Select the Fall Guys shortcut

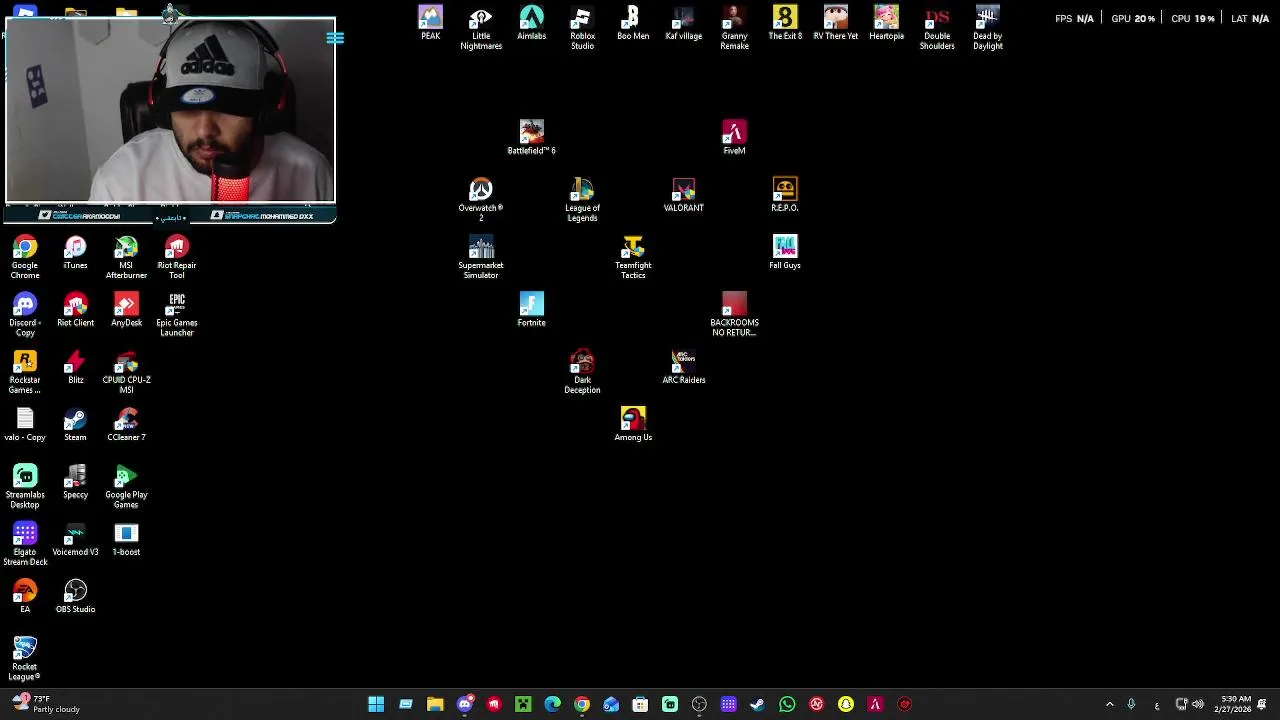(x=785, y=252)
